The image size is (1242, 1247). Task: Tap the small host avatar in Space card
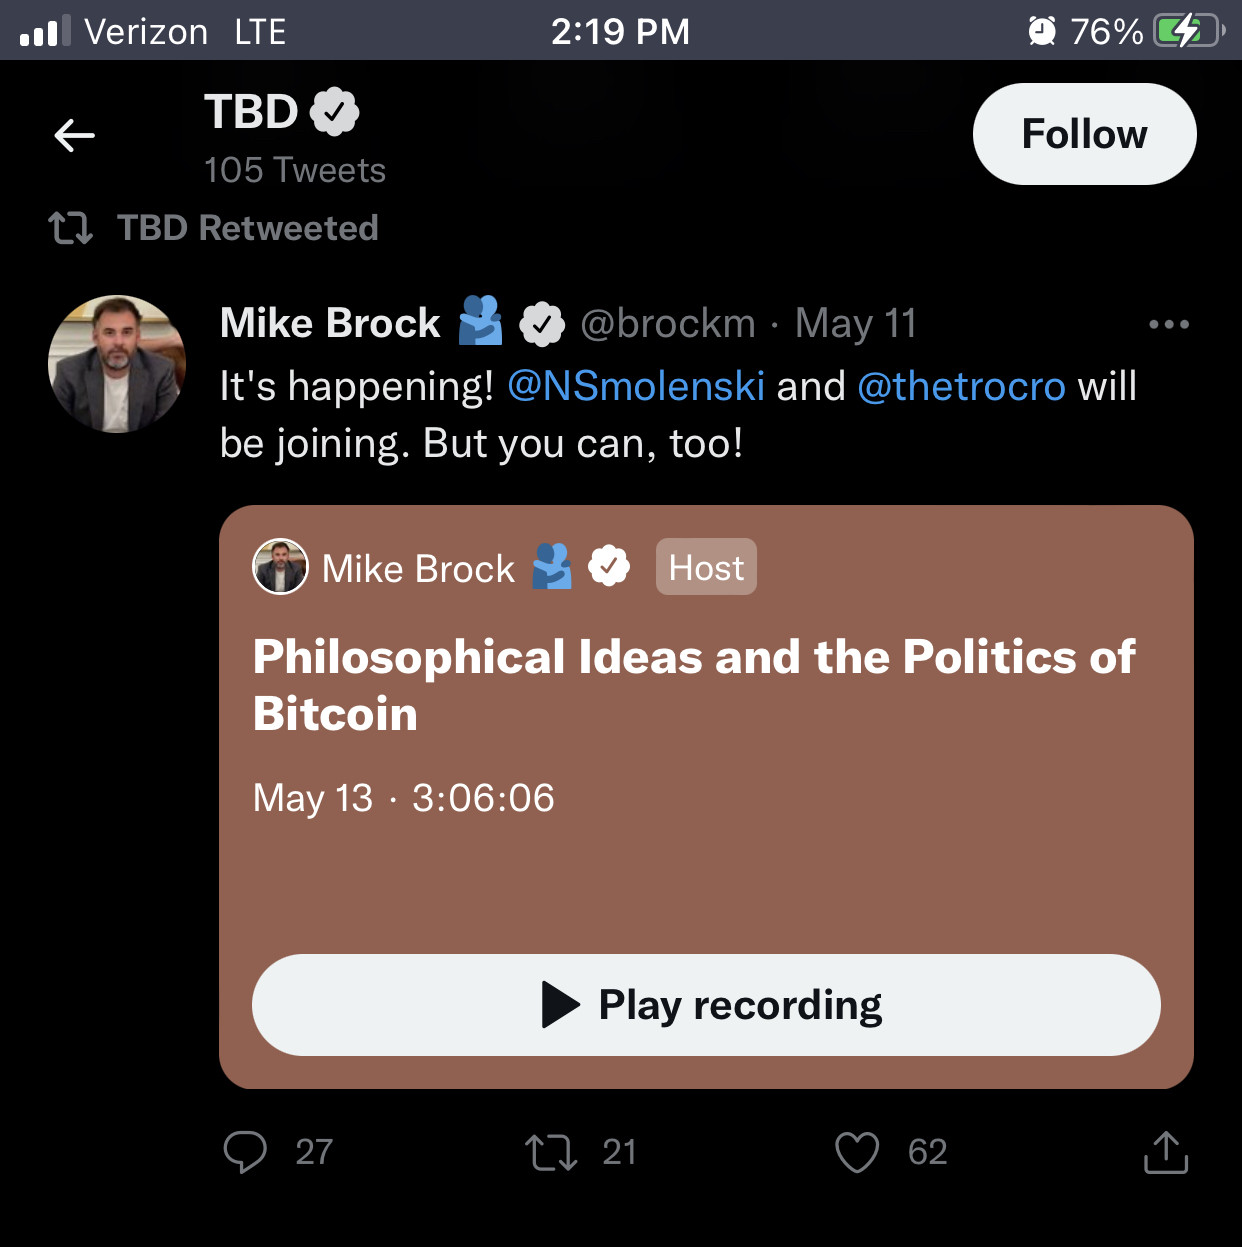[281, 567]
